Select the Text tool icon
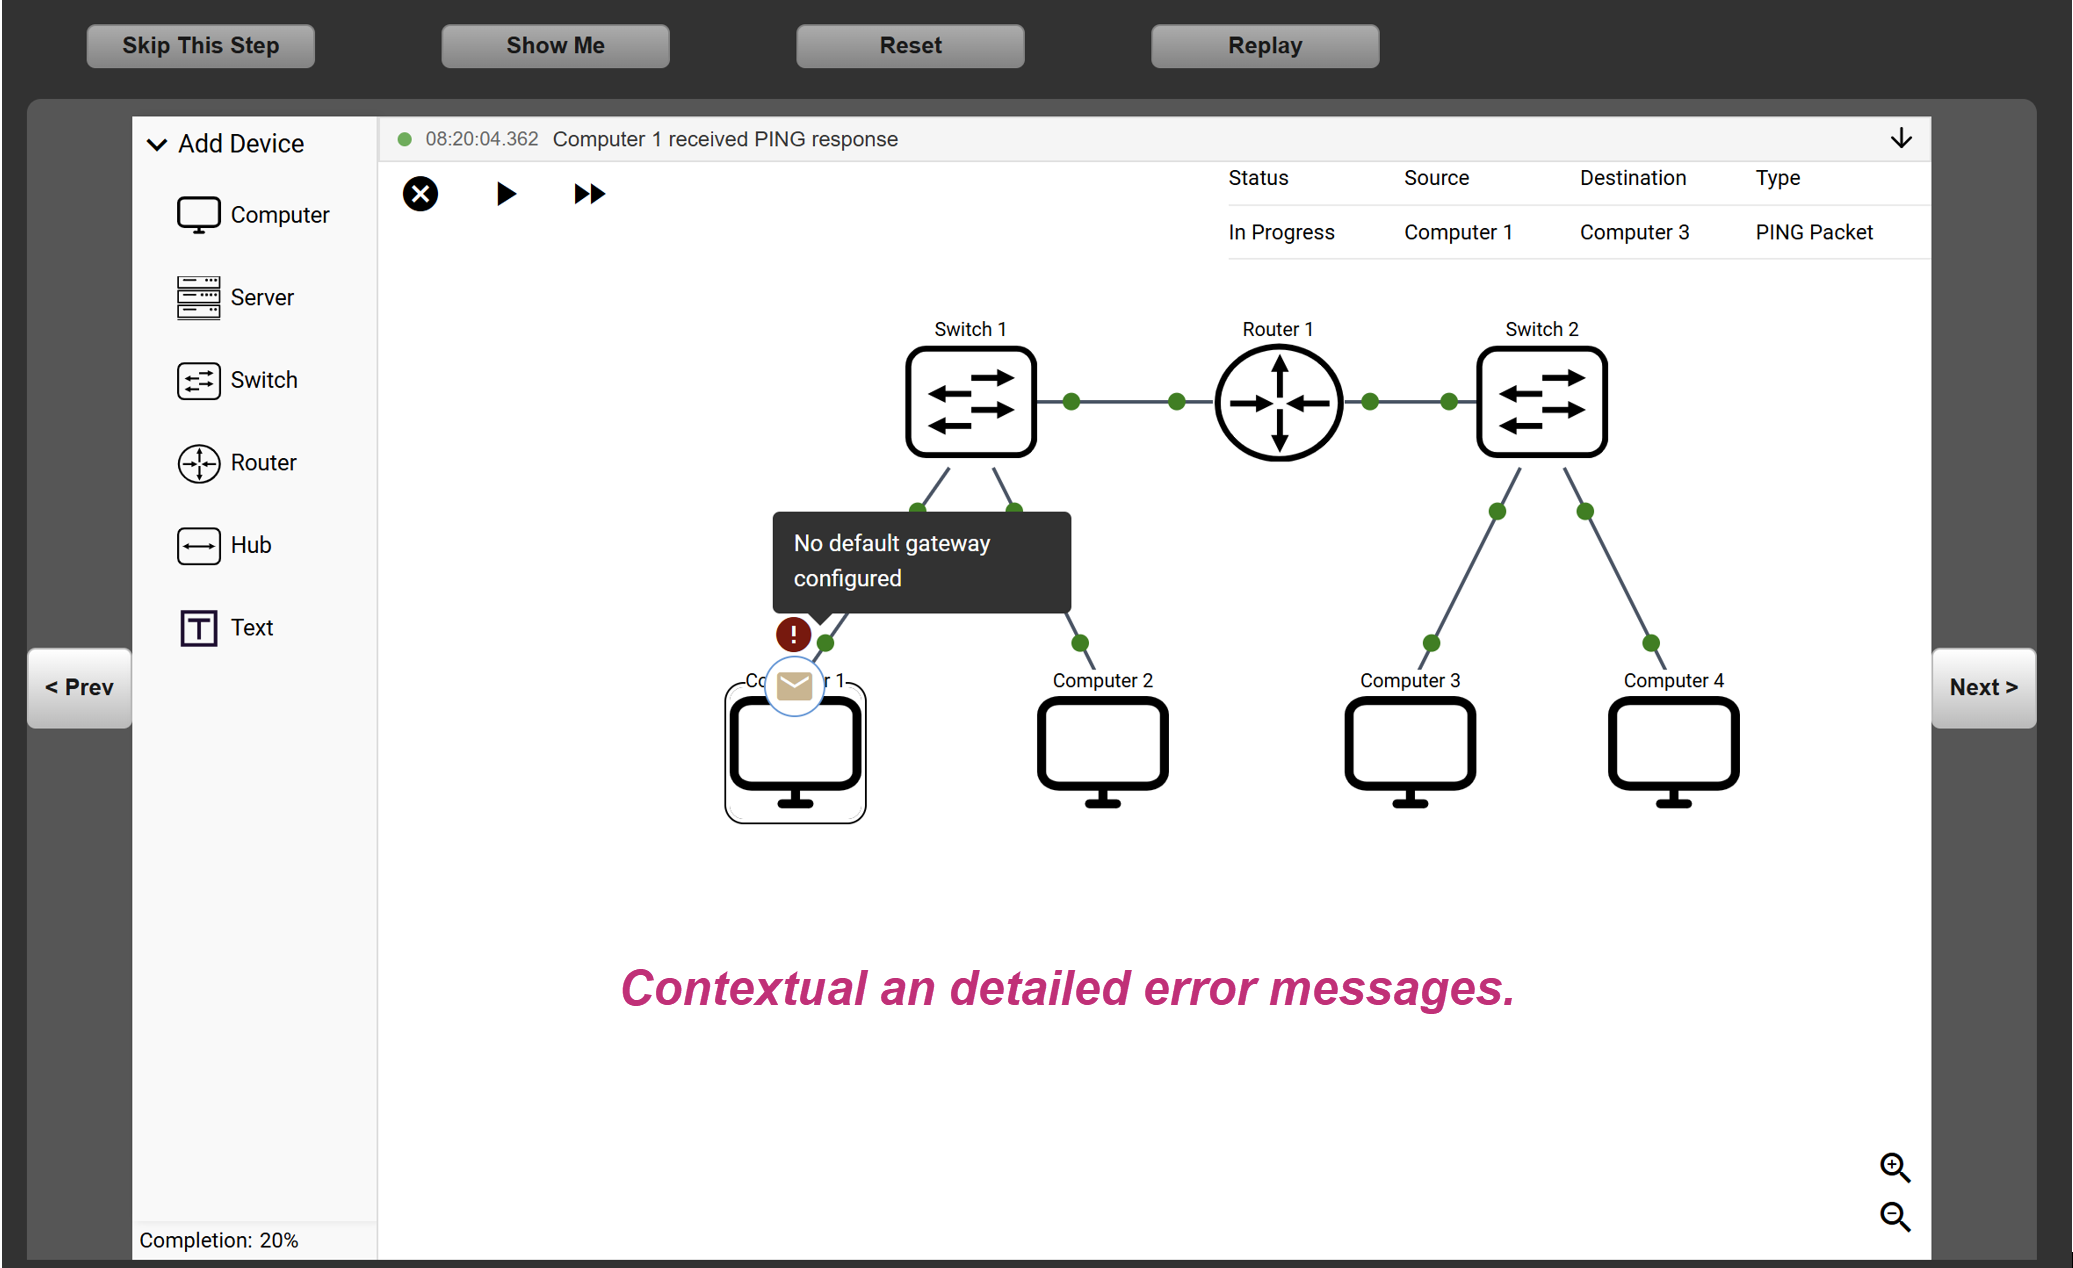2073x1268 pixels. point(198,628)
